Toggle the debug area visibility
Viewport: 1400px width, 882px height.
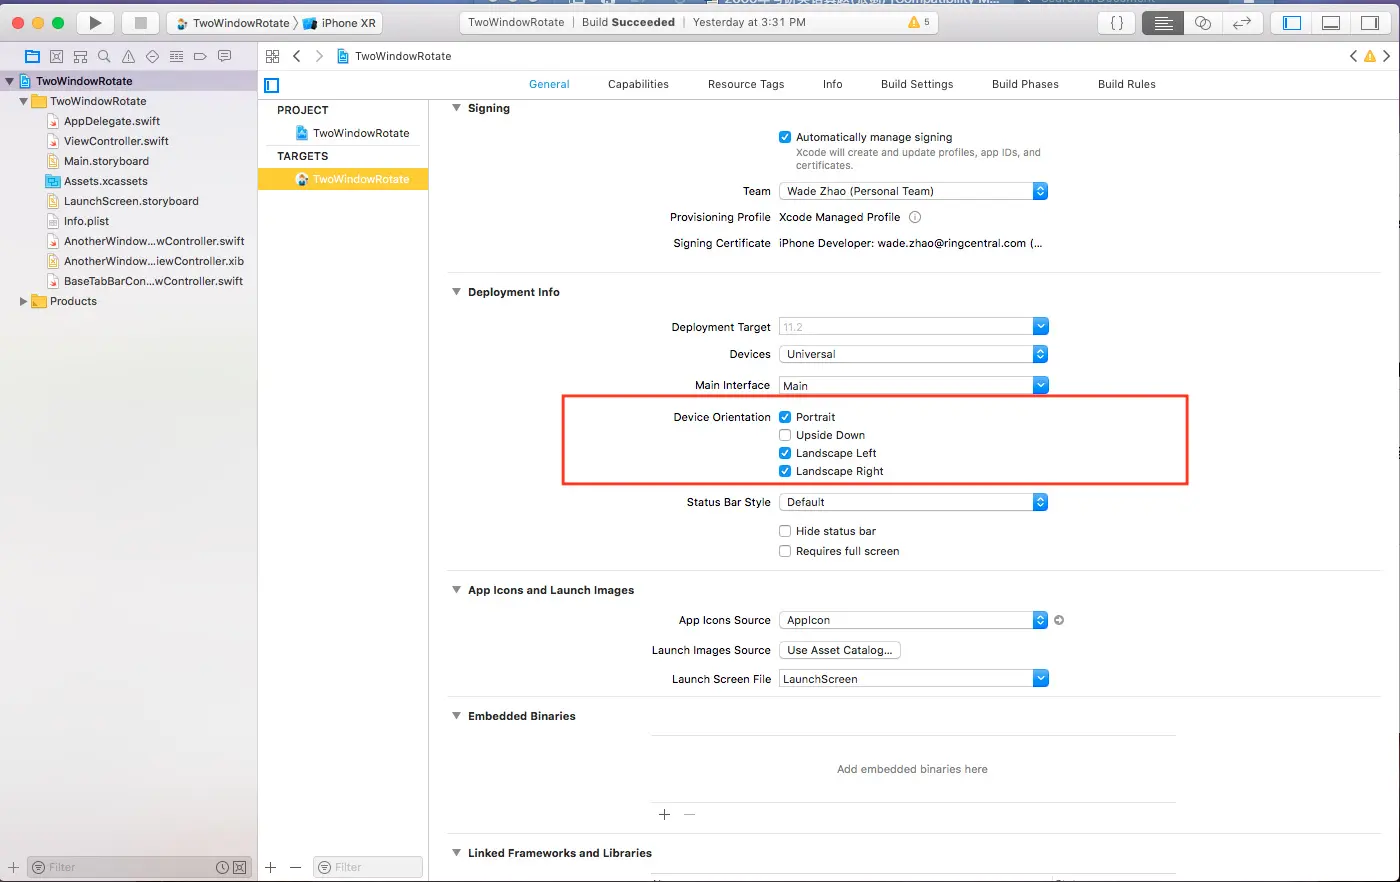1331,22
